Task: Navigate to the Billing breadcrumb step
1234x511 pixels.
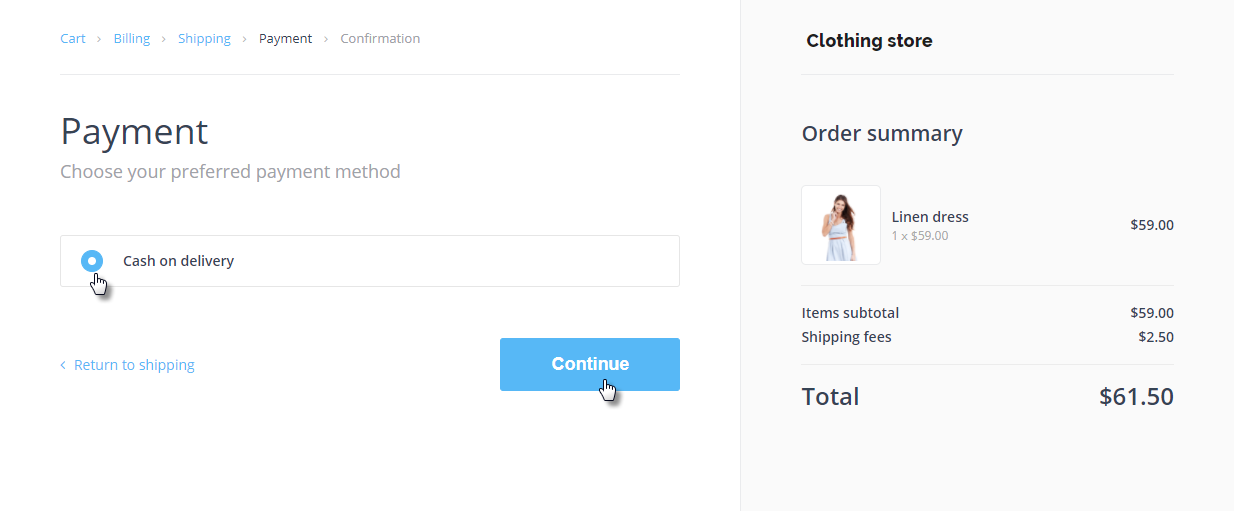Action: (132, 39)
